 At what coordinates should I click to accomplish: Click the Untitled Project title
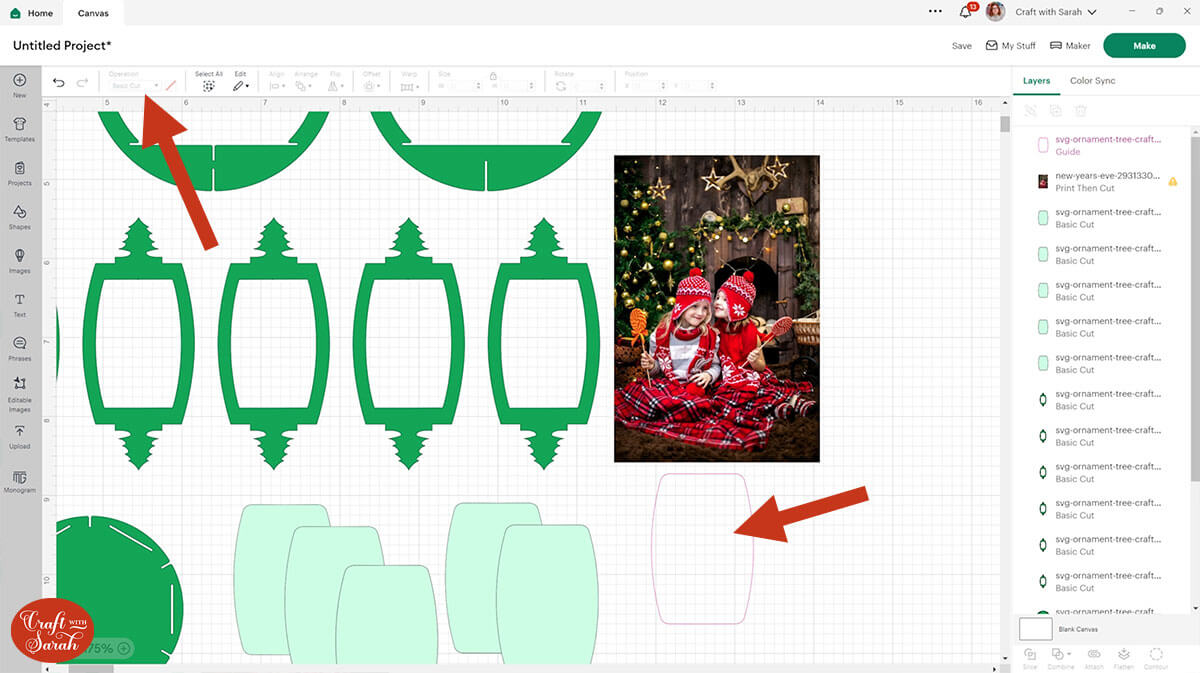point(62,46)
